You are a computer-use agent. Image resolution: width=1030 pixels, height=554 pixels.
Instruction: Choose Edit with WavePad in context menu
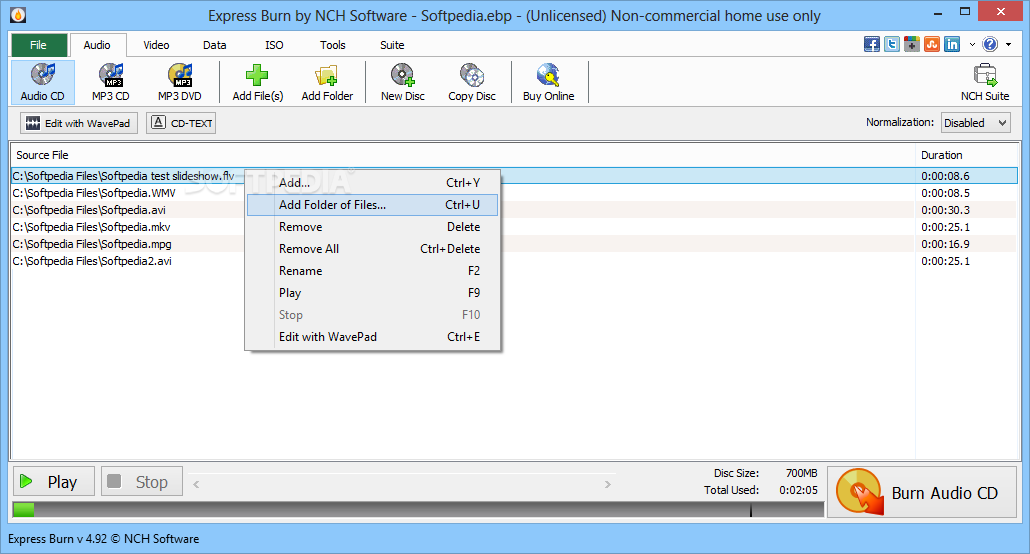(372, 337)
